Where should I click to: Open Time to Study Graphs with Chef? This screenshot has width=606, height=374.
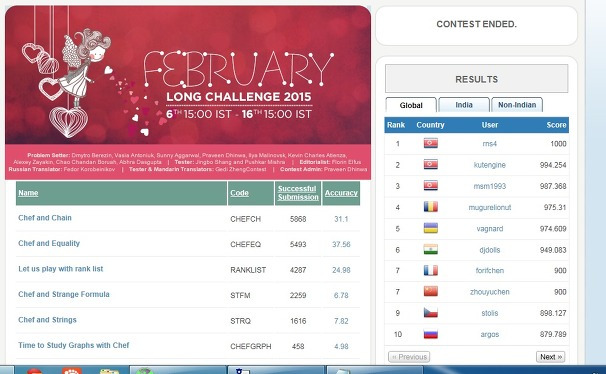(74, 345)
